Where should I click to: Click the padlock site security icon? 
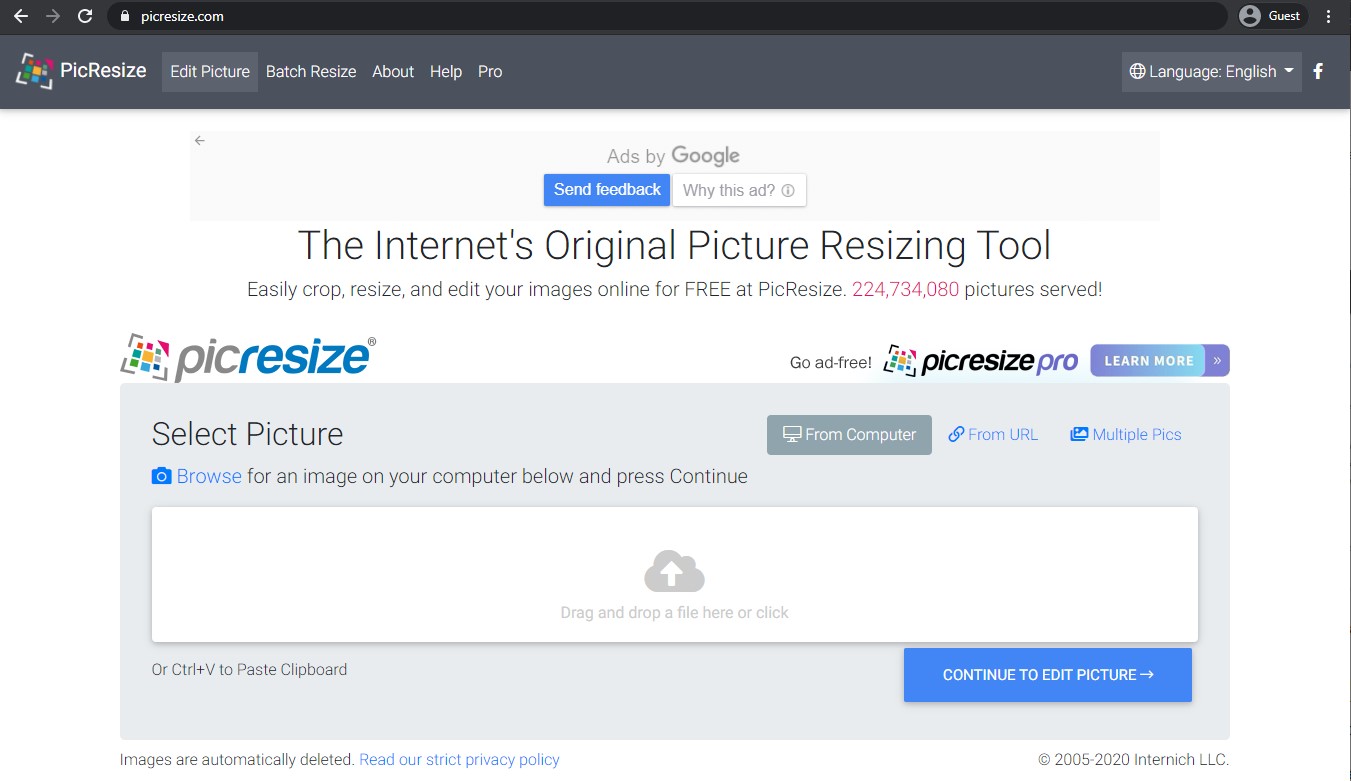(x=125, y=16)
